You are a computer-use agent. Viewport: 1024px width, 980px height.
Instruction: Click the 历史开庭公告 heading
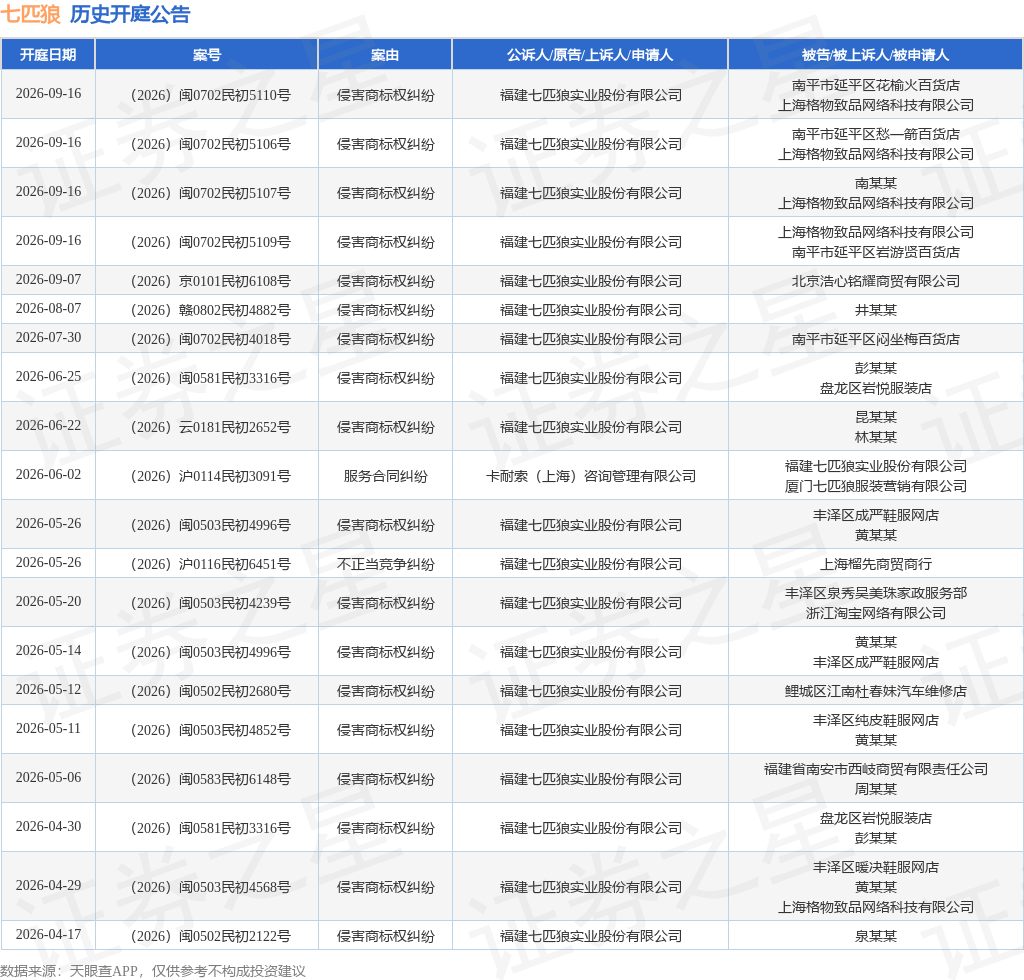(130, 14)
